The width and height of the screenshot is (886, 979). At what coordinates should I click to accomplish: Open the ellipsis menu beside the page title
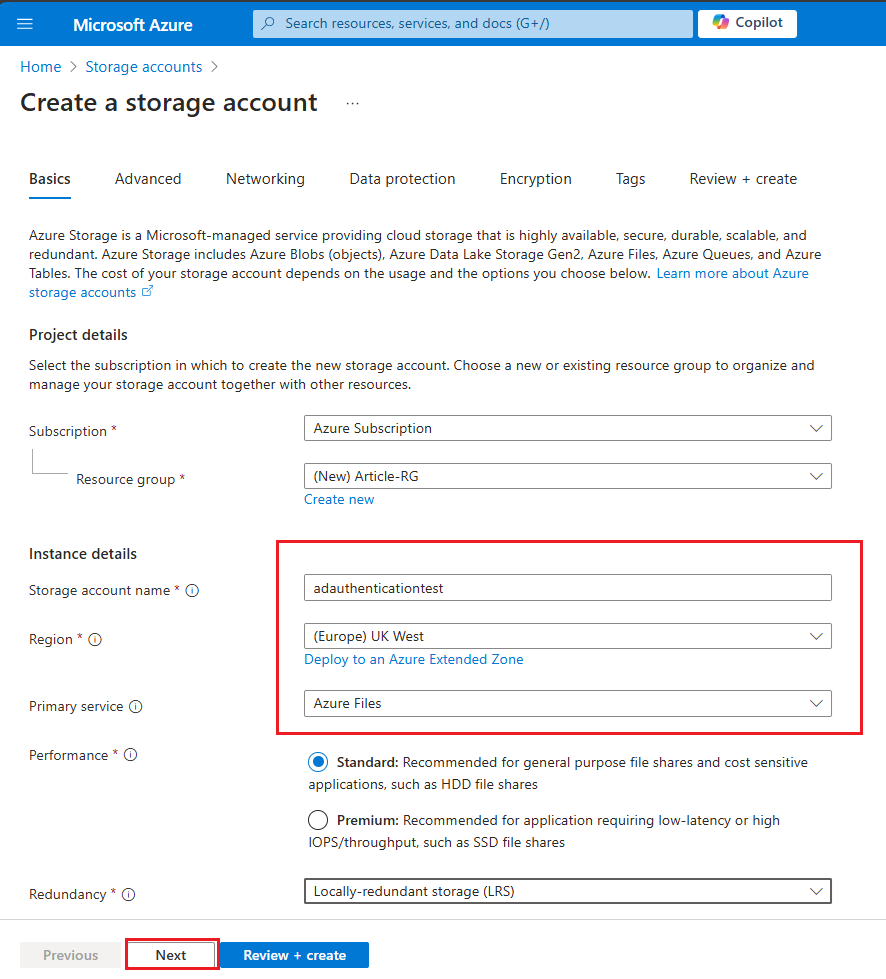coord(352,103)
